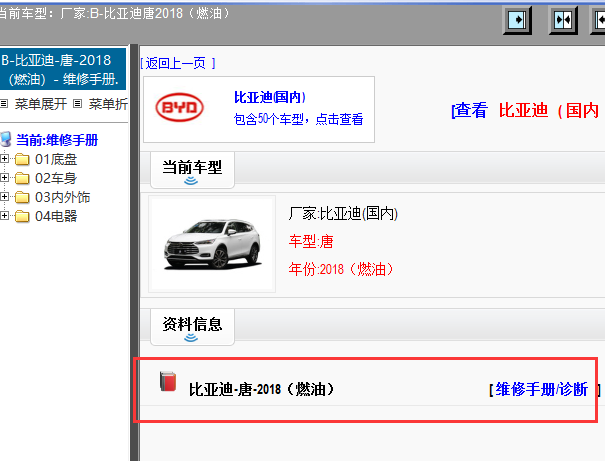Click the 查看 比亚迪（国内 link
The image size is (605, 461).
(x=527, y=110)
